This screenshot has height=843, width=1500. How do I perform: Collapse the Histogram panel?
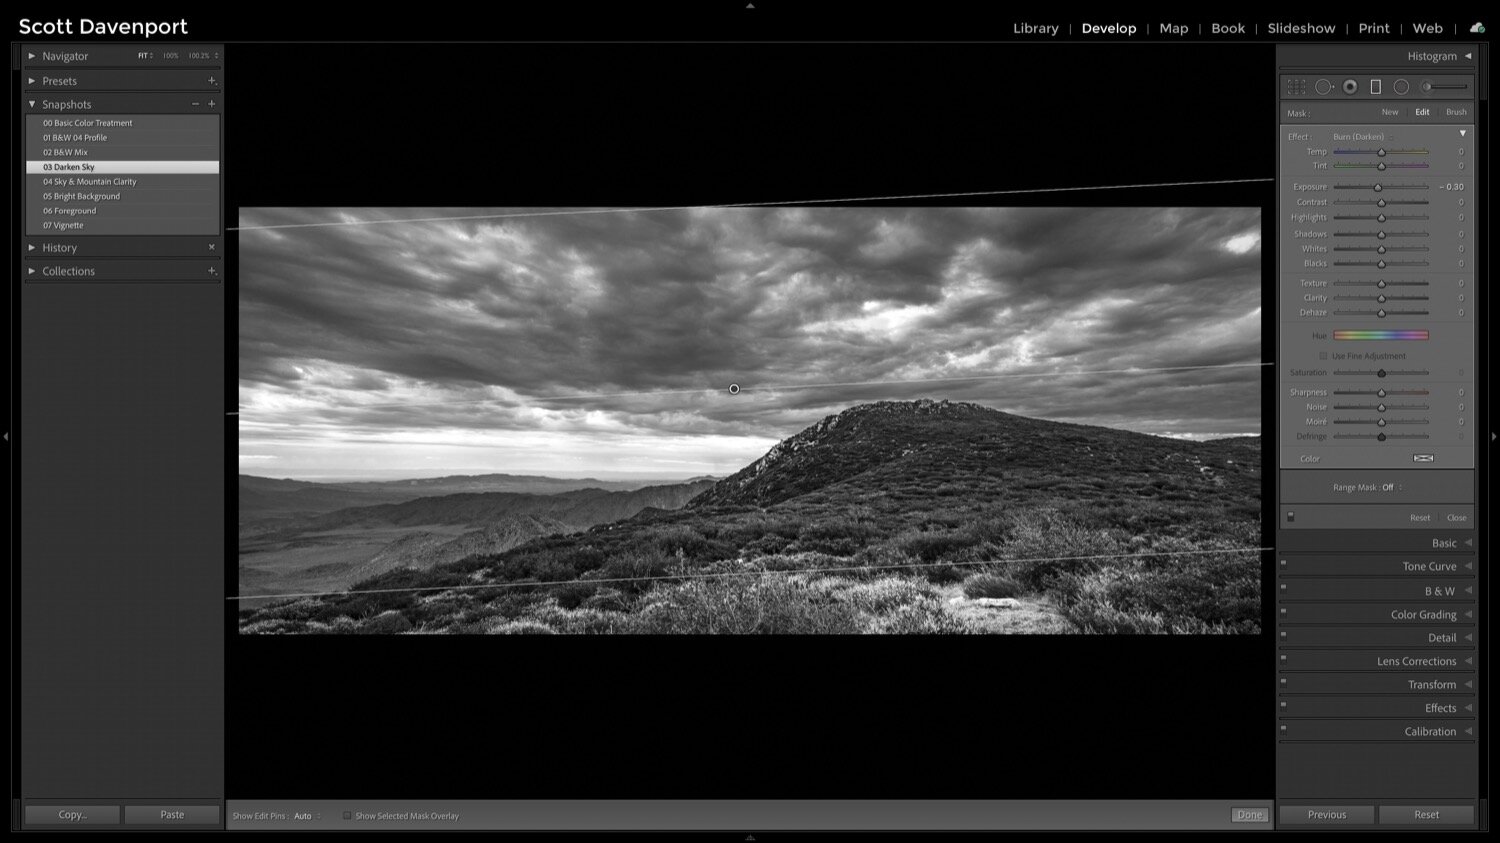click(x=1468, y=56)
